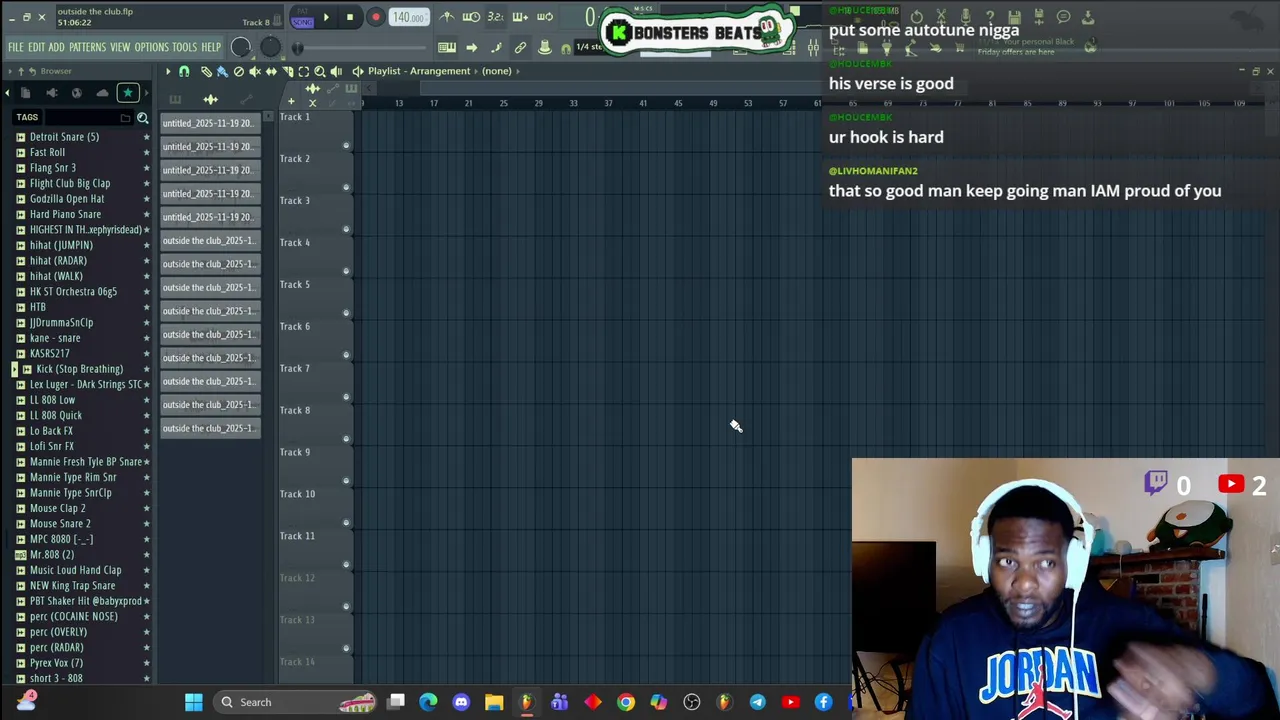Open the Detroit Snare (5) folder
Image resolution: width=1280 pixels, height=720 pixels.
pyautogui.click(x=64, y=137)
